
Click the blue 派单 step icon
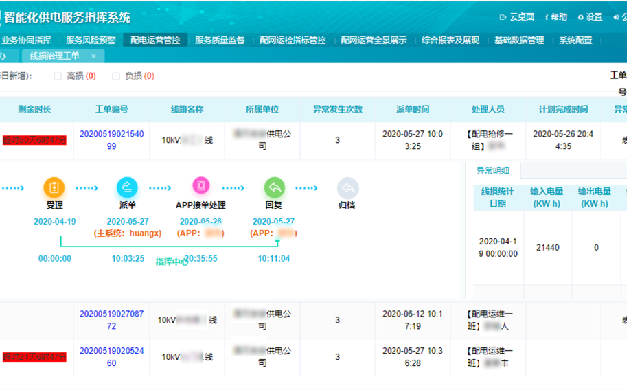click(x=127, y=187)
